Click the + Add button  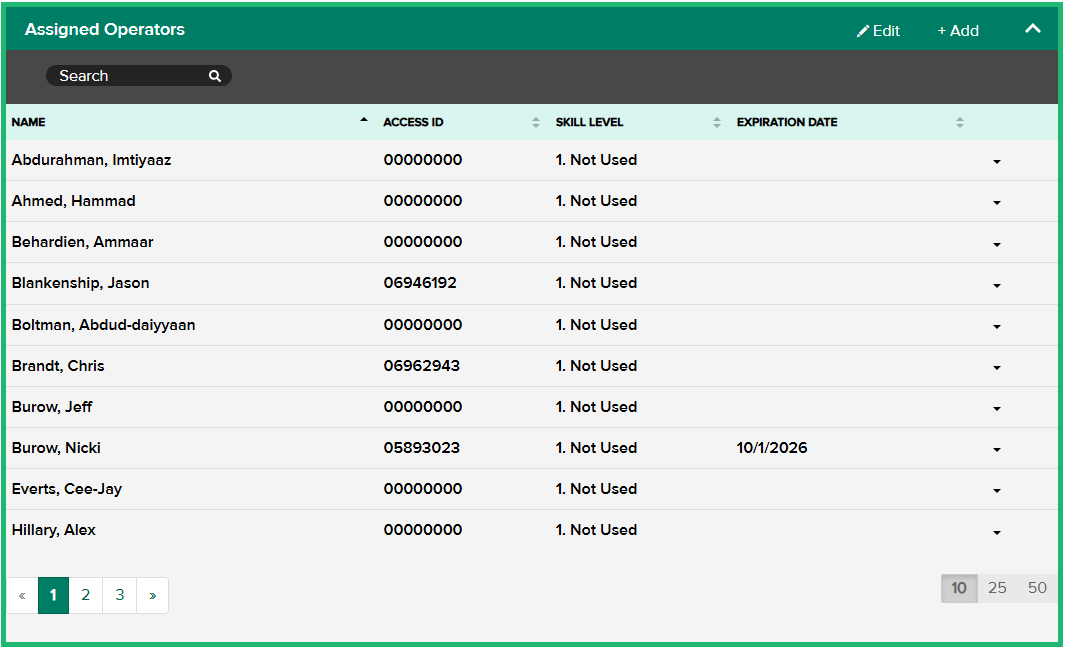[x=957, y=31]
